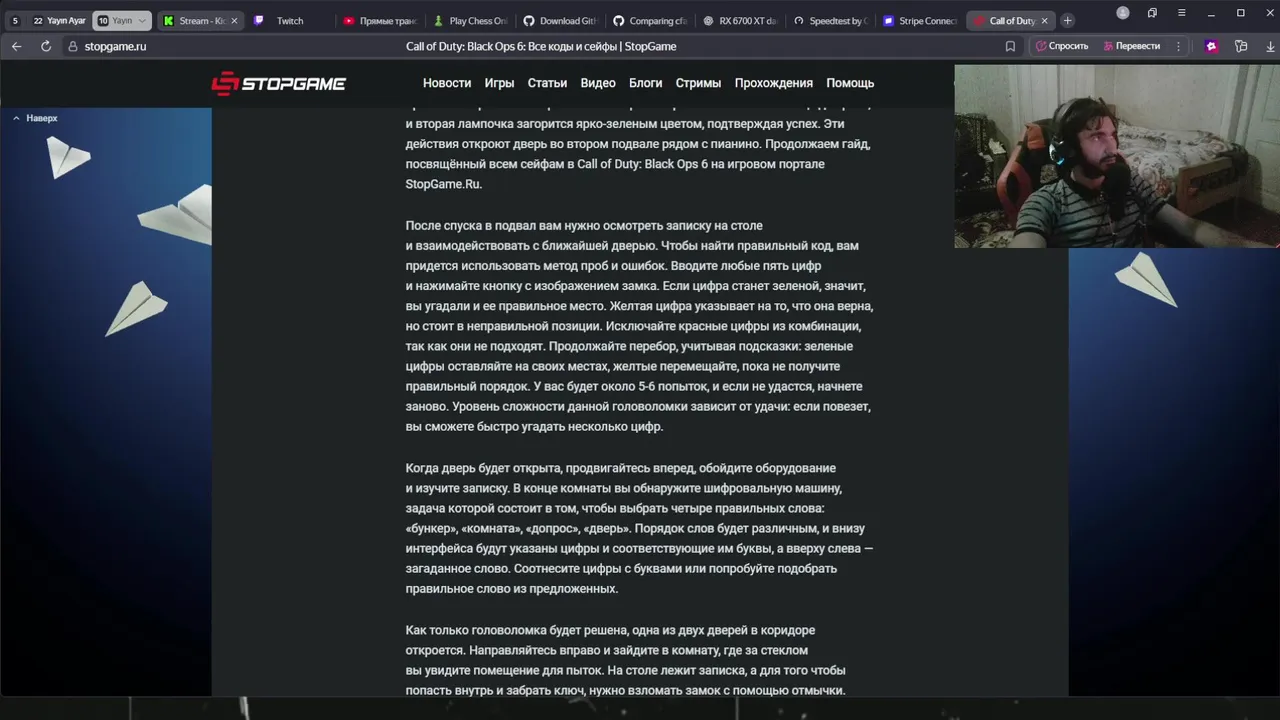Reload the page with the refresh icon

45,46
